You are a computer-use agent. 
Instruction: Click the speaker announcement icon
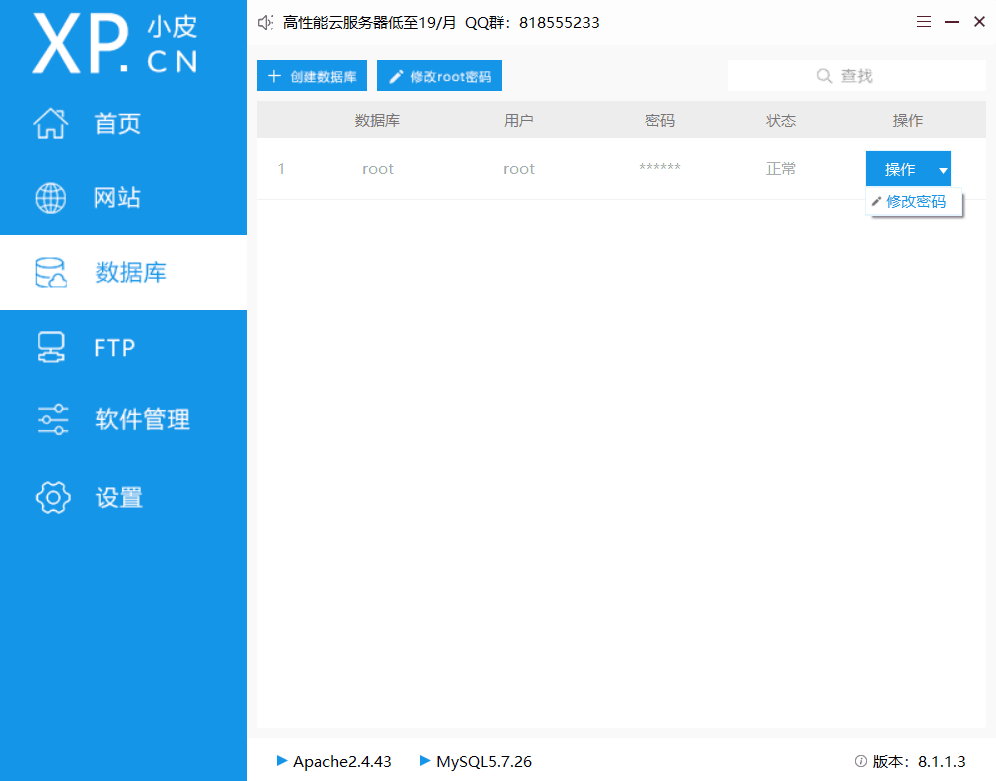click(265, 23)
